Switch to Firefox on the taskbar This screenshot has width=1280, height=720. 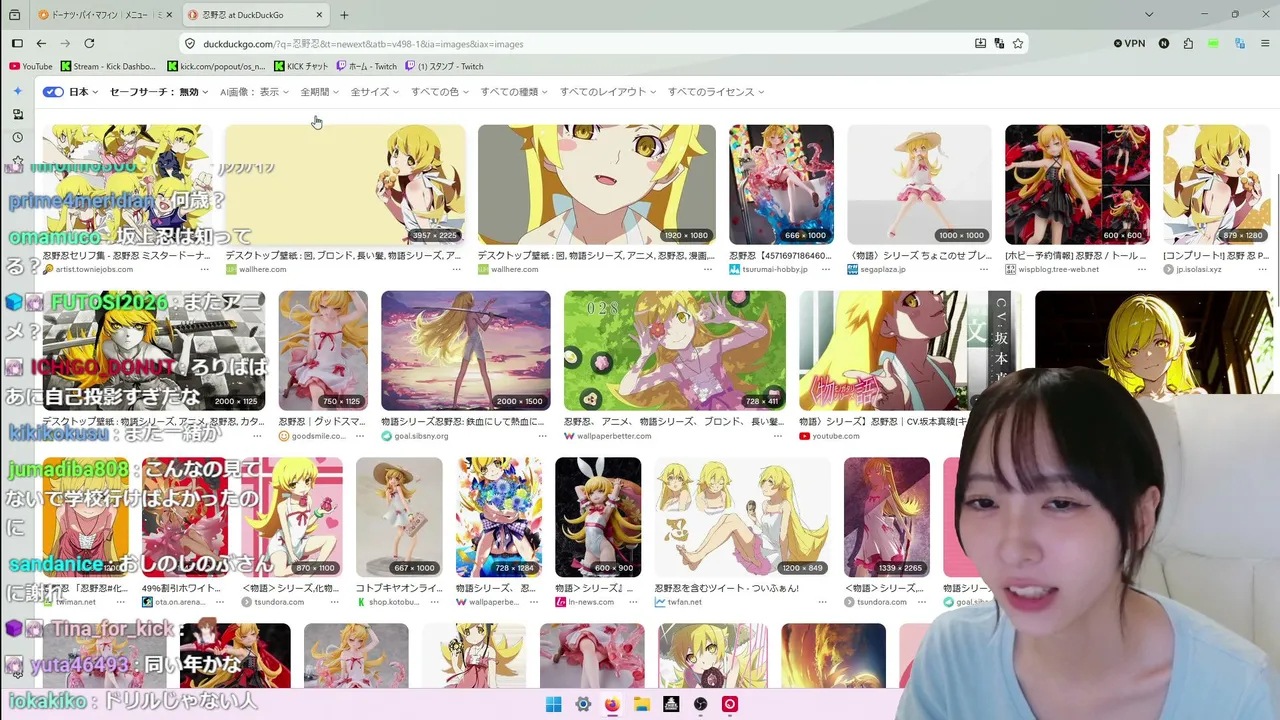612,704
